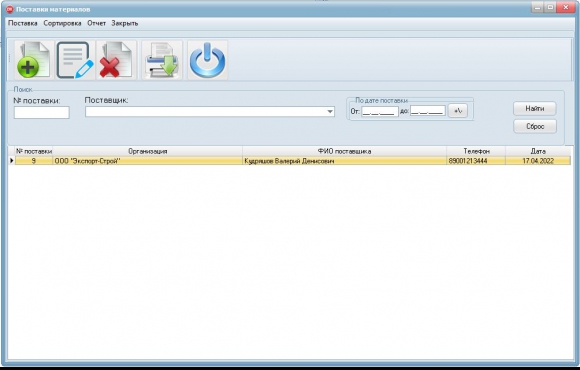Viewport: 580px width, 370px height.
Task: Select the ООО "Экспорт-Строй" row
Action: pos(293,161)
